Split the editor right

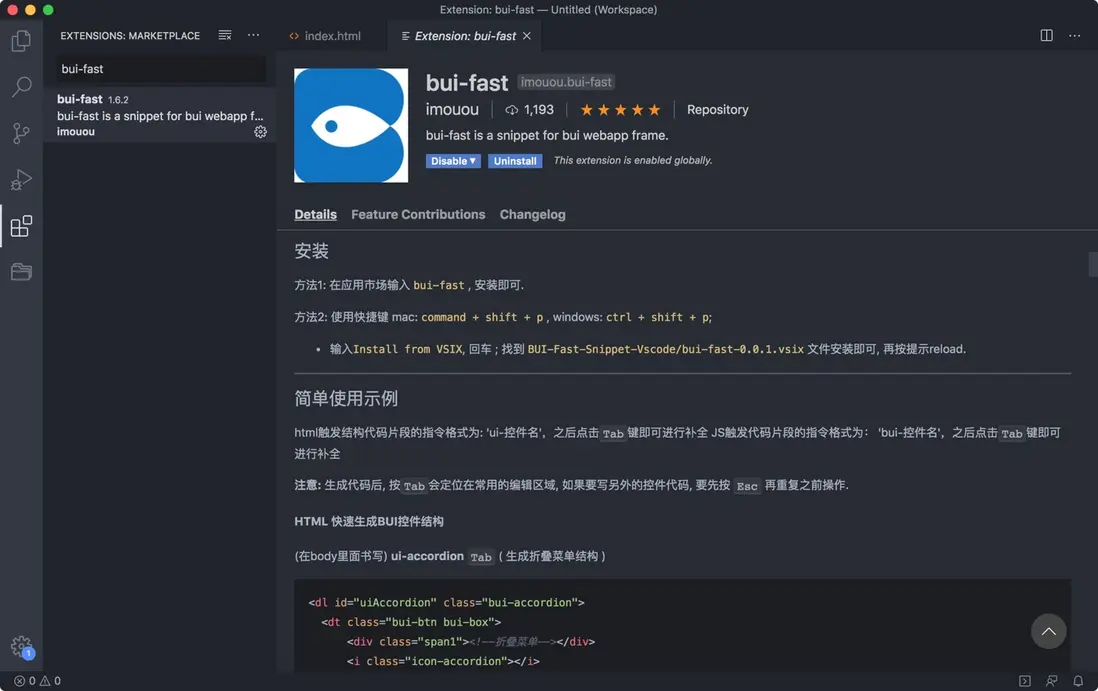point(1046,35)
